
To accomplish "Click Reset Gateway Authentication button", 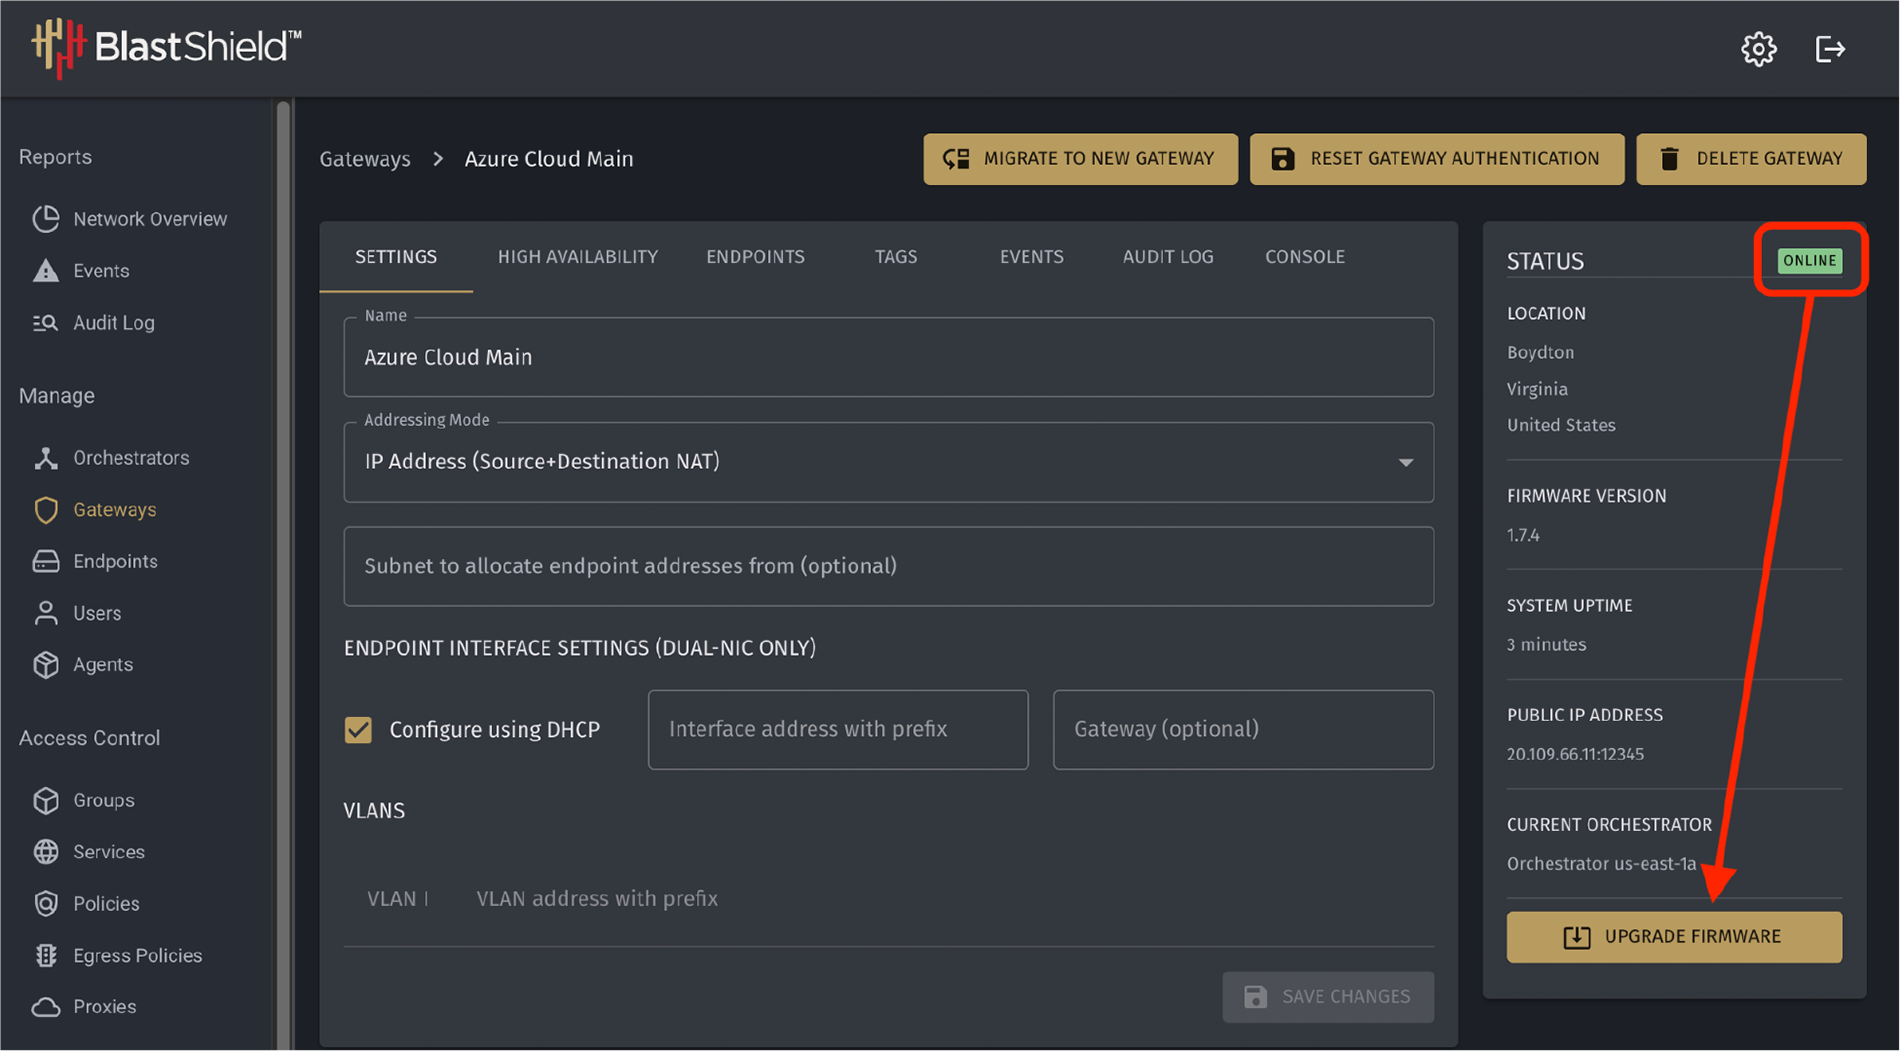I will click(x=1437, y=159).
